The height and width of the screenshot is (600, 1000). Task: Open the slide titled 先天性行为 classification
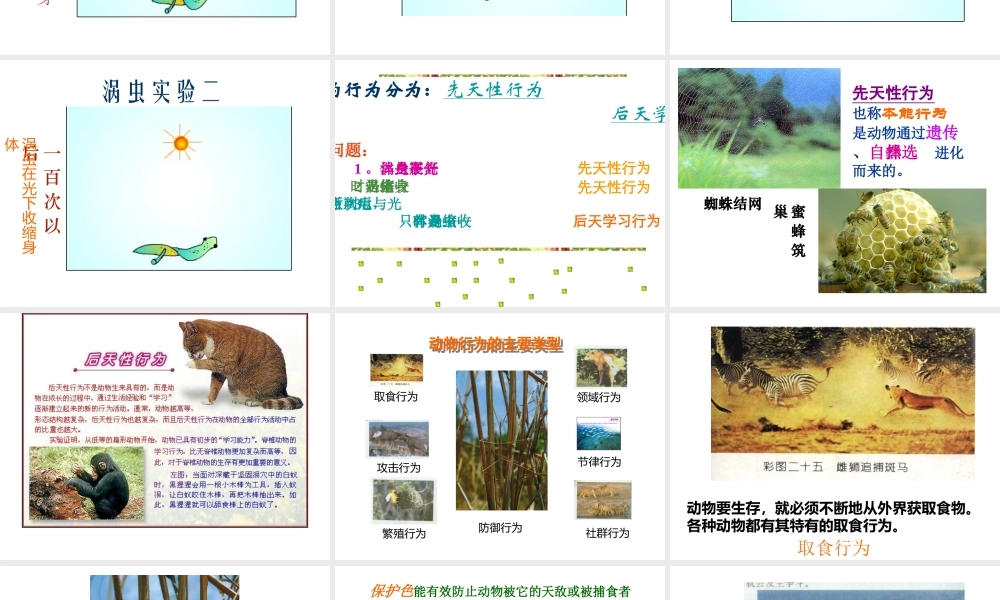[x=499, y=183]
